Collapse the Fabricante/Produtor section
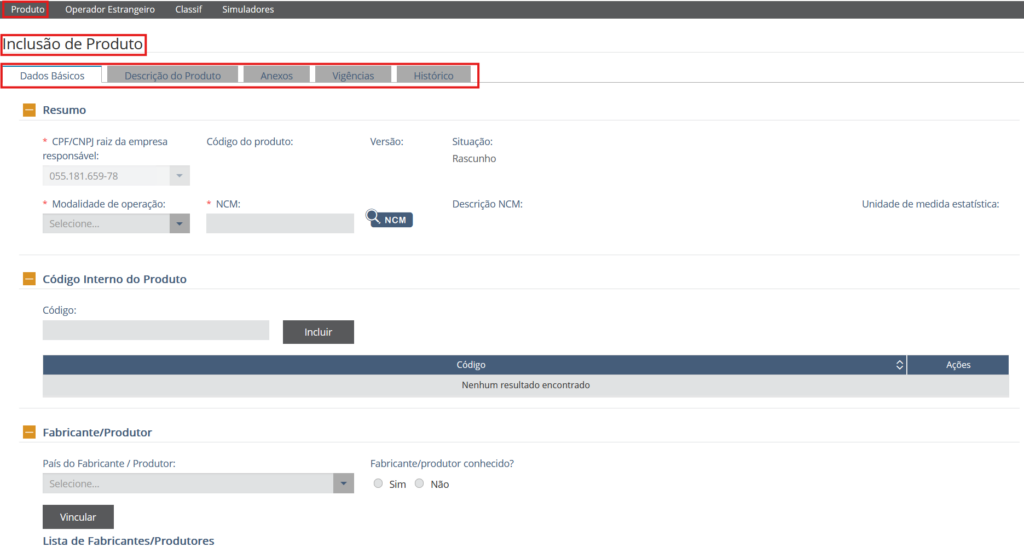 coord(29,432)
